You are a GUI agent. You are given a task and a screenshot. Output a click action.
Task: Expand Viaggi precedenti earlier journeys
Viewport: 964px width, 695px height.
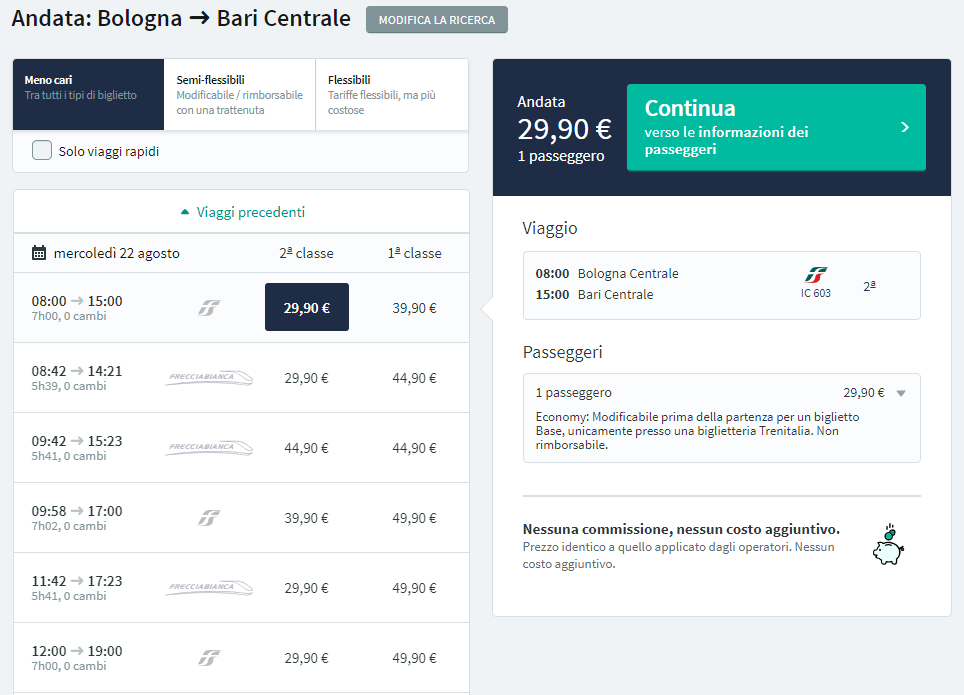tap(243, 212)
